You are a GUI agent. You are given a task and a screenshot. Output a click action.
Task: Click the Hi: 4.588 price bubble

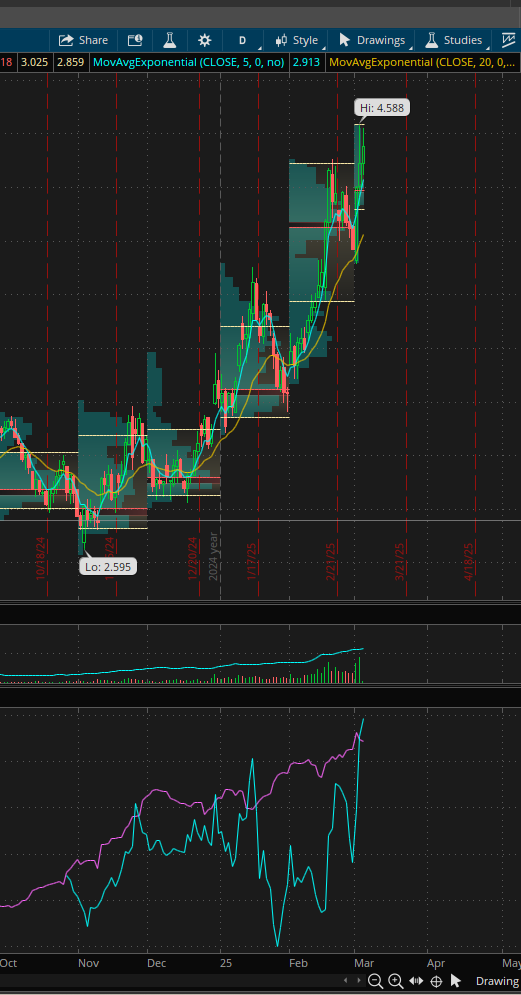coord(381,108)
